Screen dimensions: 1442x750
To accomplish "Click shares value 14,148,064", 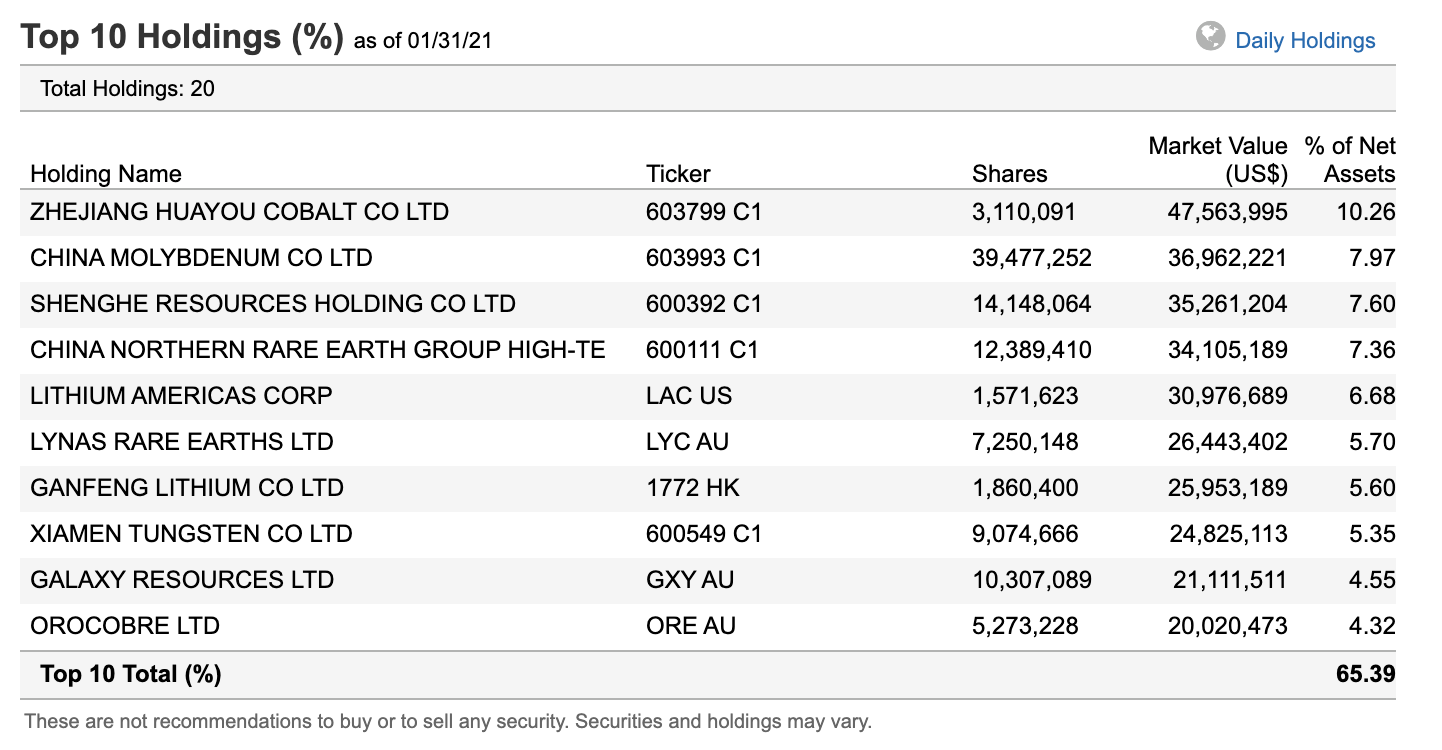I will pos(1032,304).
